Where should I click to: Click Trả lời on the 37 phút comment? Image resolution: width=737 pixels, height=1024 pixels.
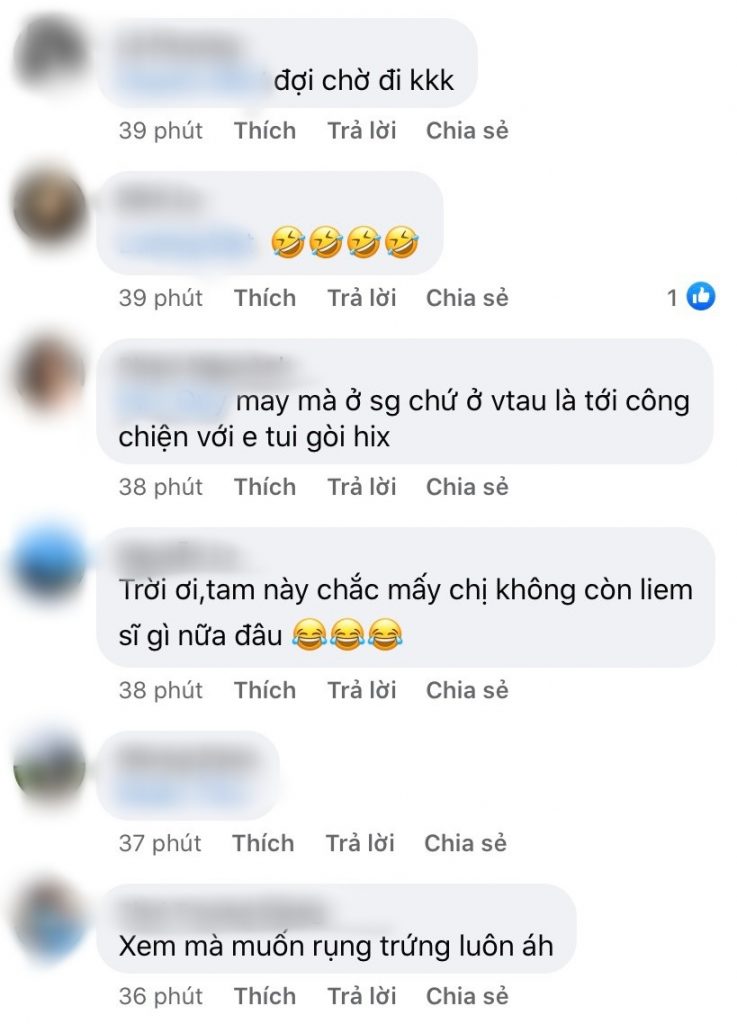point(360,842)
